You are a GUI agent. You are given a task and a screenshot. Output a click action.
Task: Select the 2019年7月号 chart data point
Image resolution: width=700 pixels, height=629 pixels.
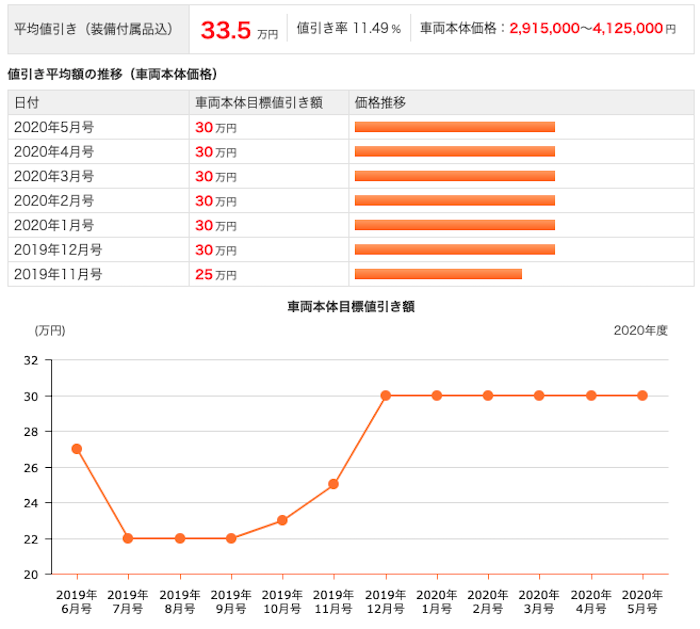click(x=128, y=538)
